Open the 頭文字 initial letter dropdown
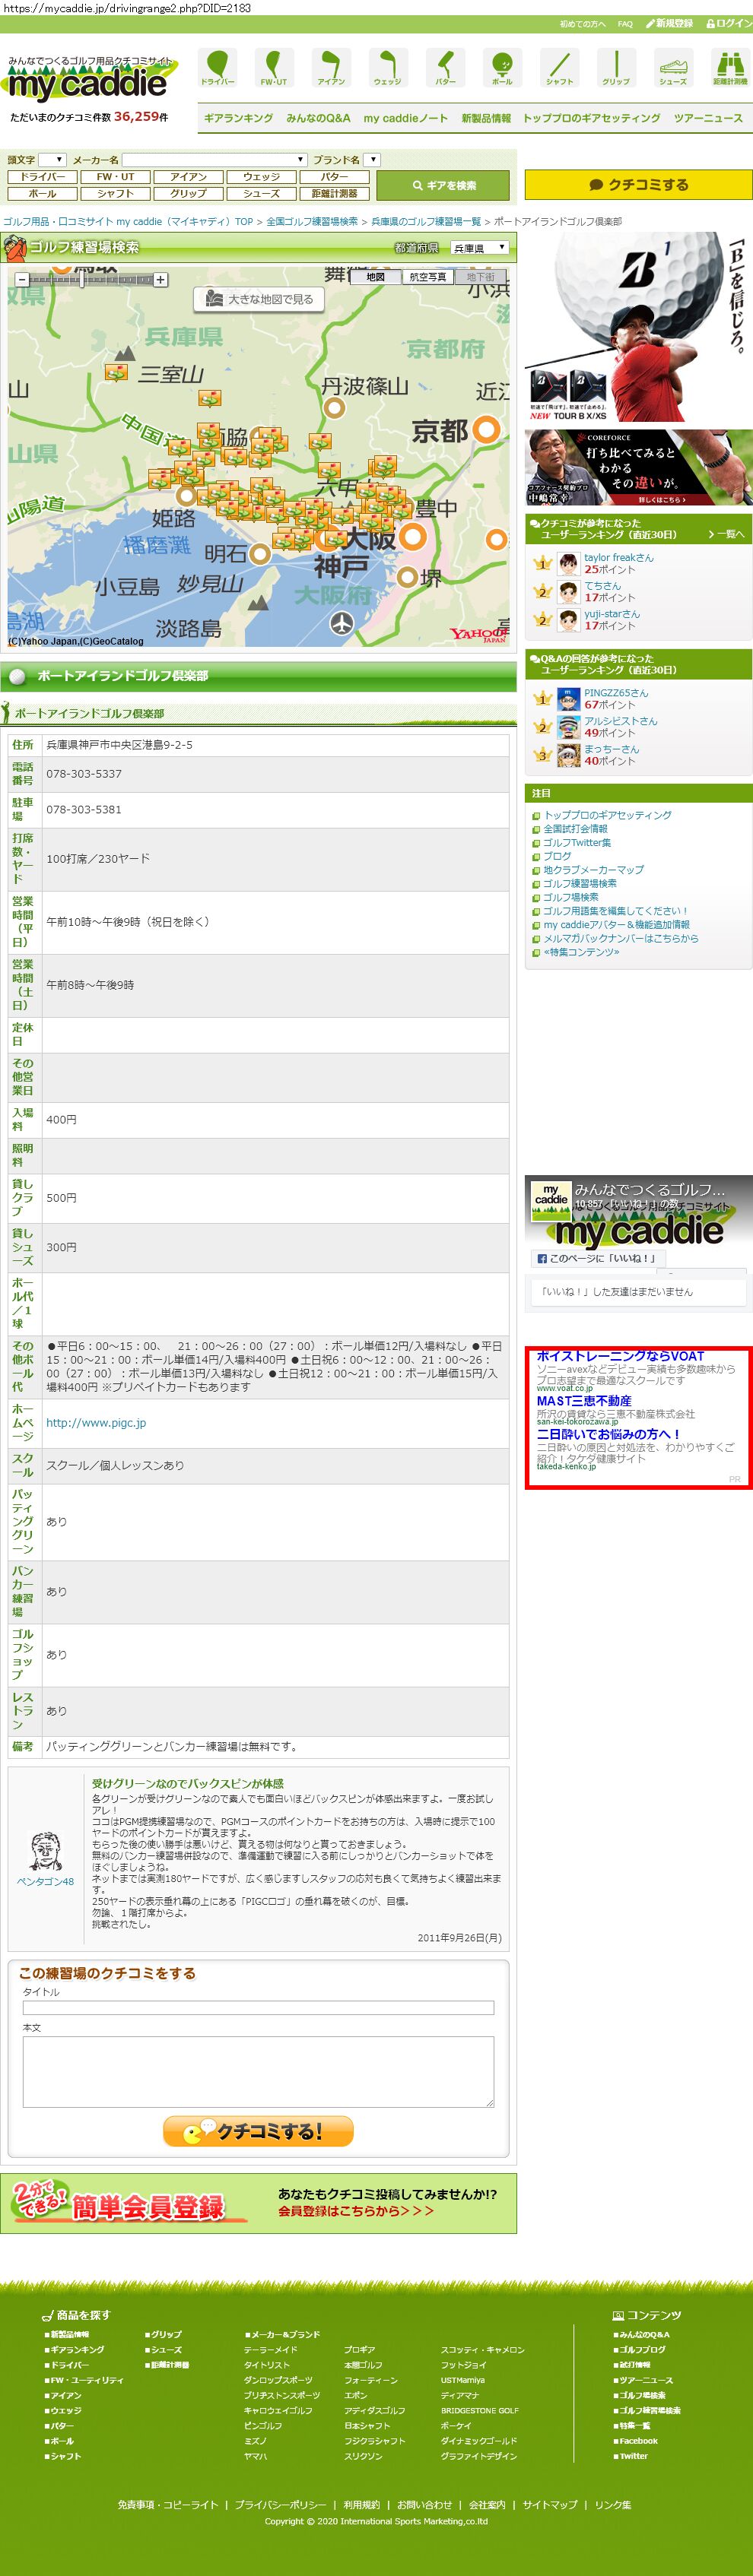Image resolution: width=753 pixels, height=2576 pixels. coord(52,160)
